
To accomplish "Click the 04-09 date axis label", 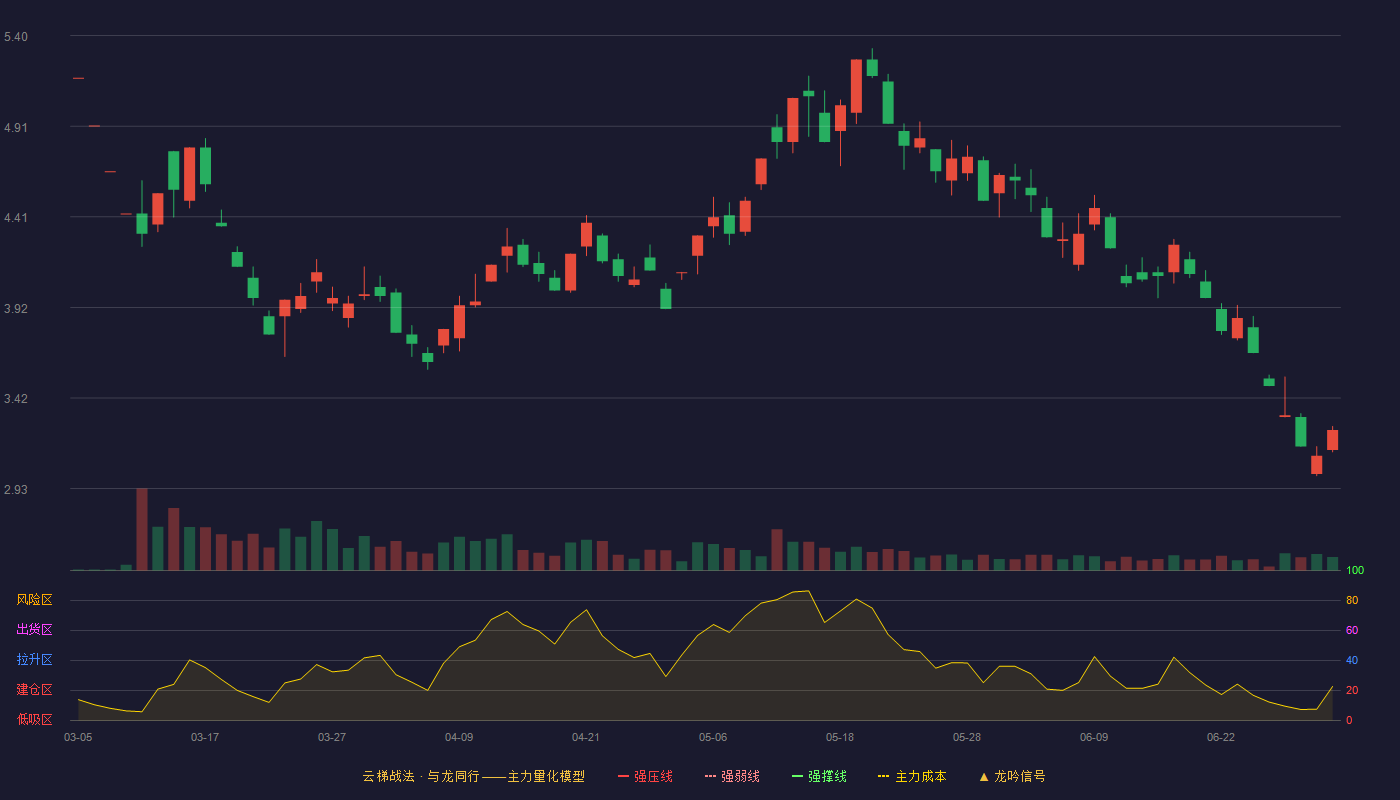I will 459,737.
